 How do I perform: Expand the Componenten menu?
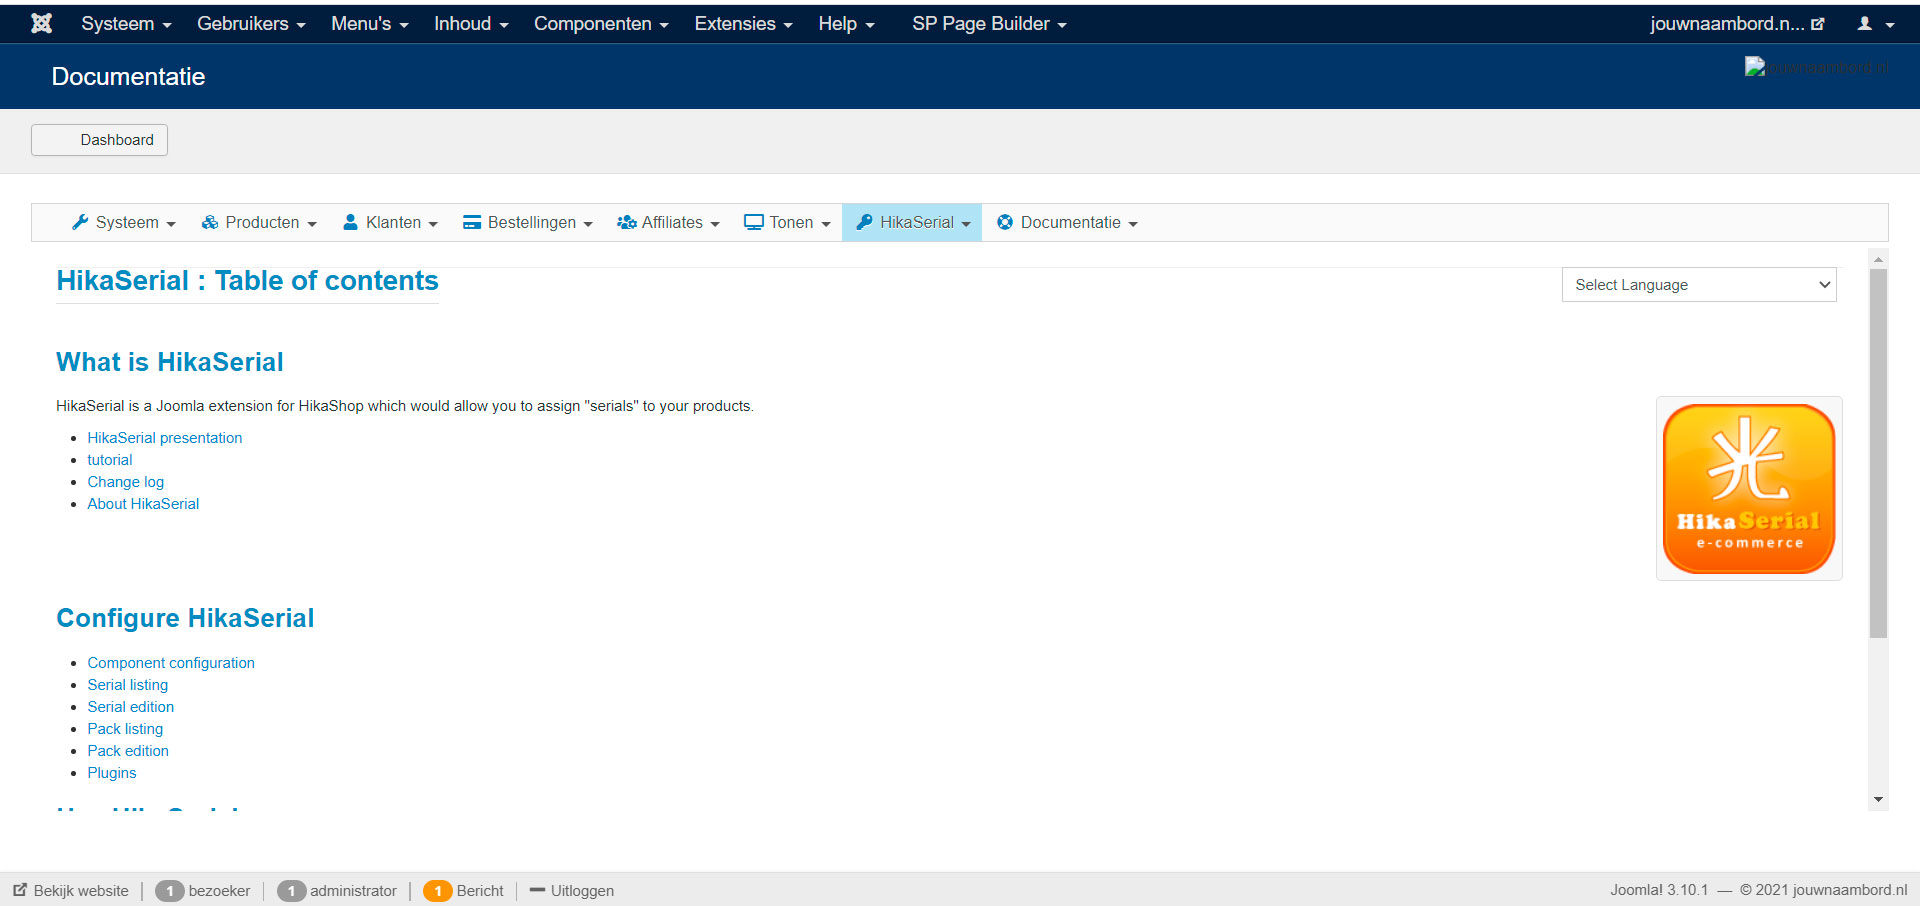tap(601, 23)
